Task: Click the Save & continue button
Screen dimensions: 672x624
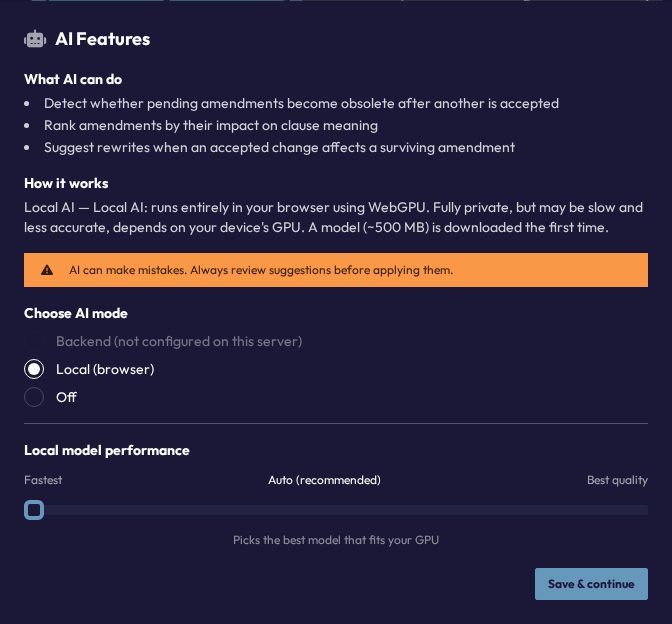Action: point(591,584)
